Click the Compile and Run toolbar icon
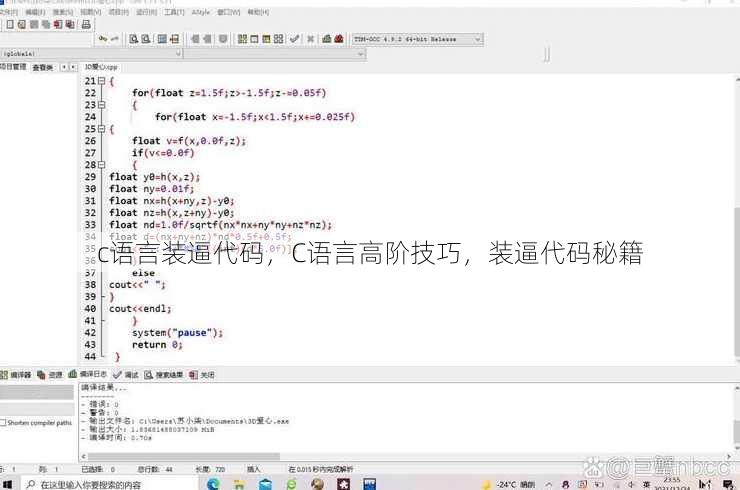This screenshot has height=490, width=740. coord(267,39)
